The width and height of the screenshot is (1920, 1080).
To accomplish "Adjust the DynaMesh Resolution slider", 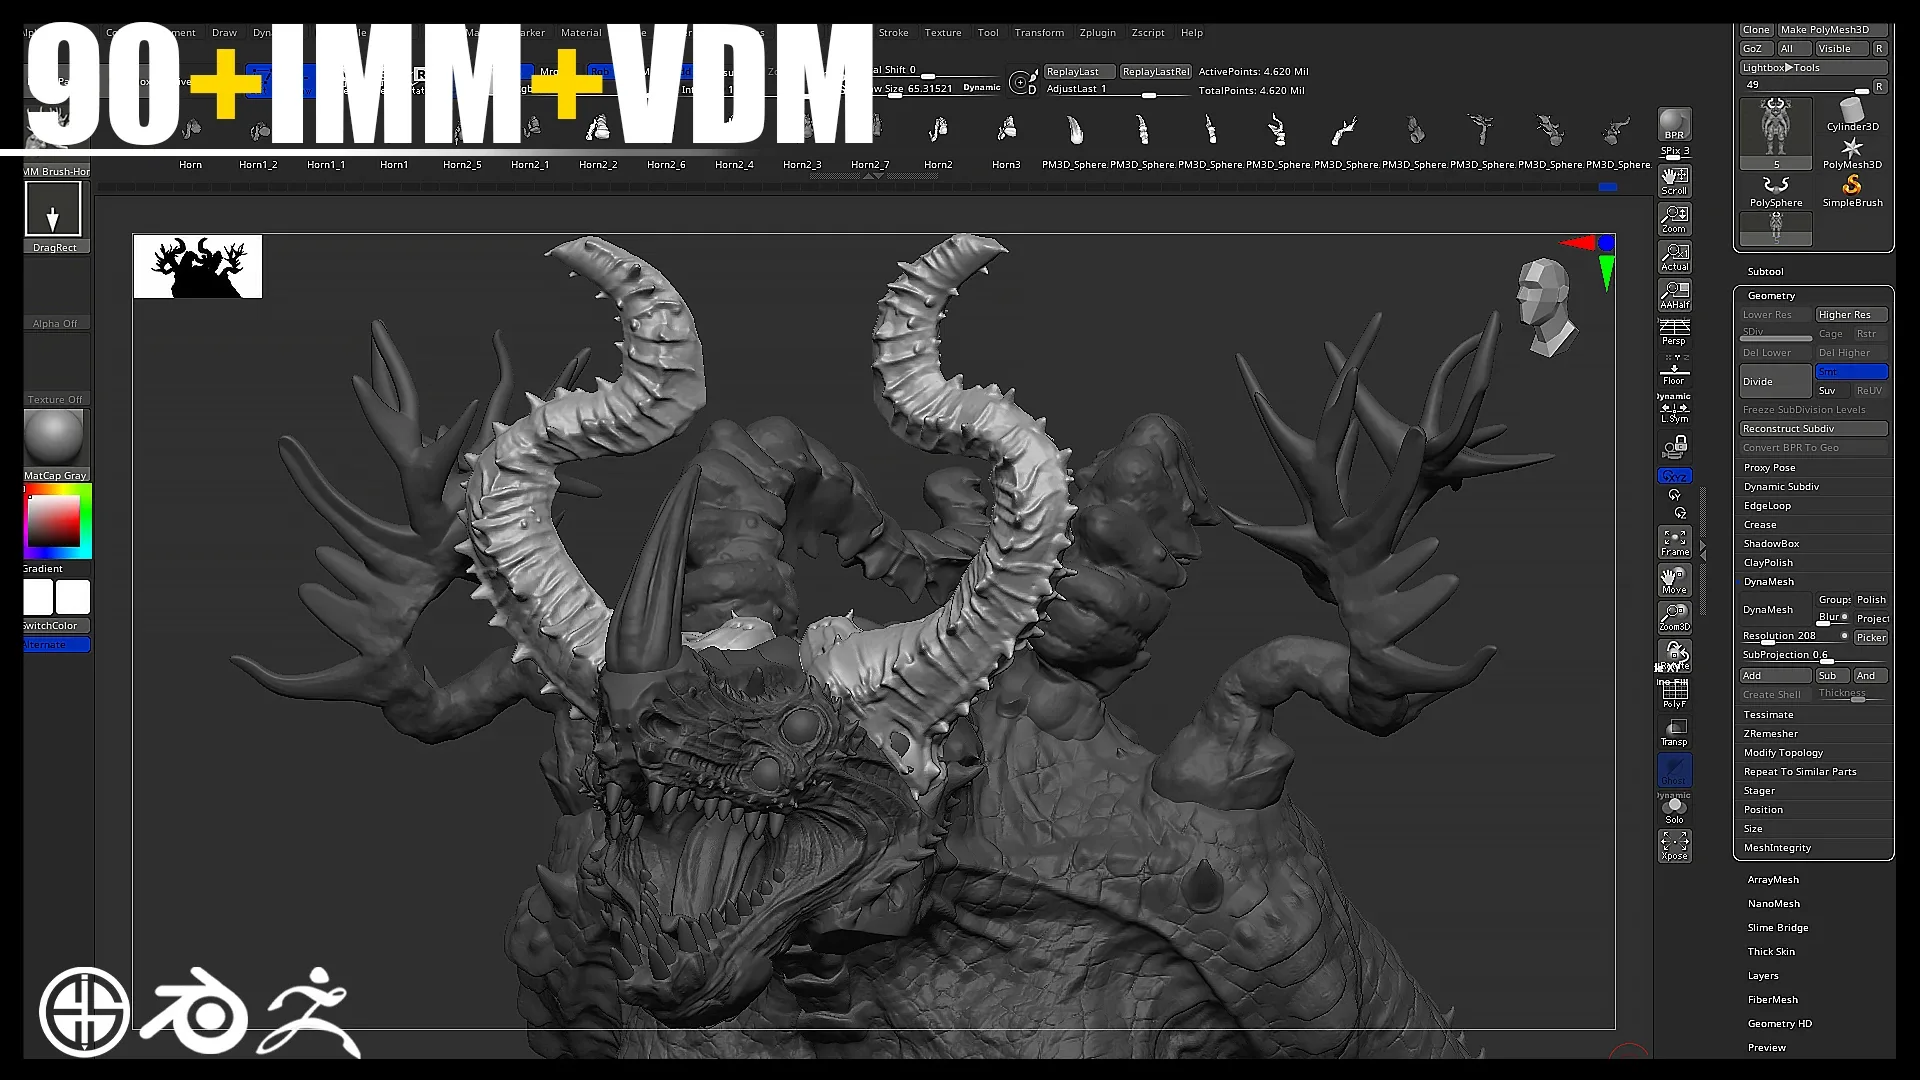I will click(1794, 637).
